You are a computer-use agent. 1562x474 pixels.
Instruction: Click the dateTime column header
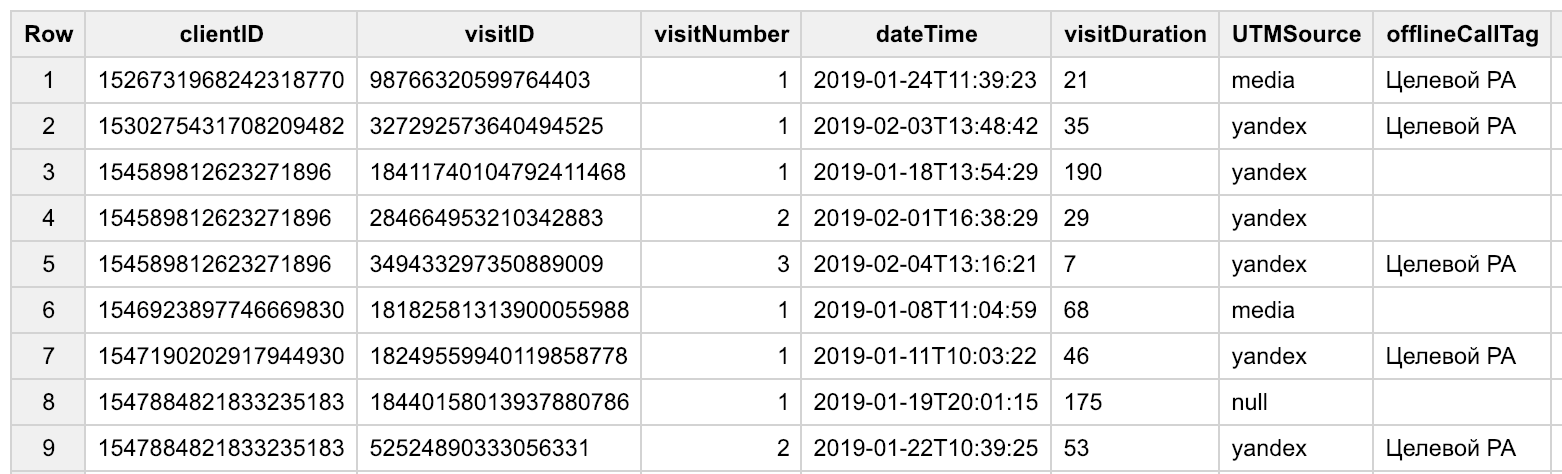(x=926, y=34)
